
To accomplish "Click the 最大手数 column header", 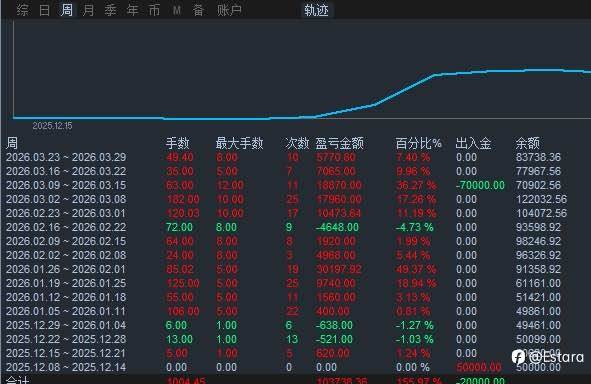I will click(x=239, y=143).
